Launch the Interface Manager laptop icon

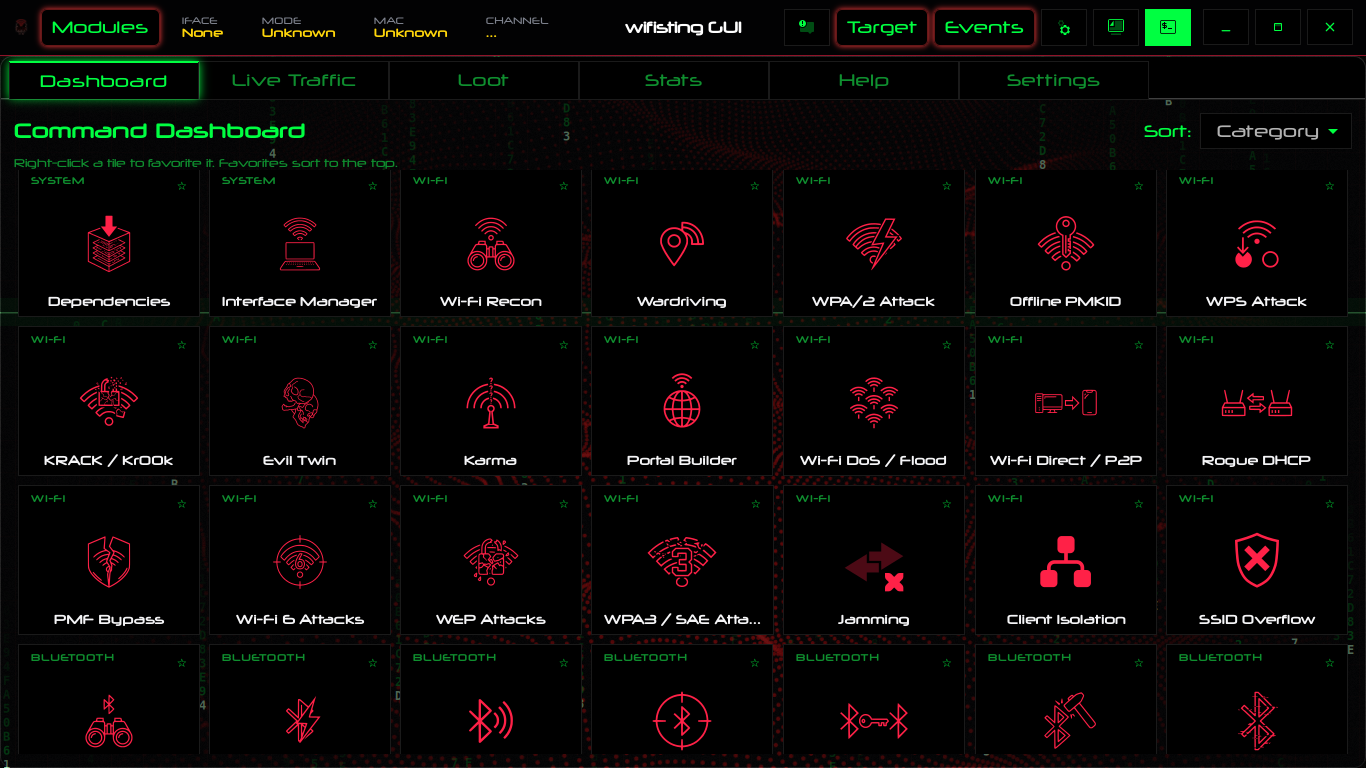point(300,245)
